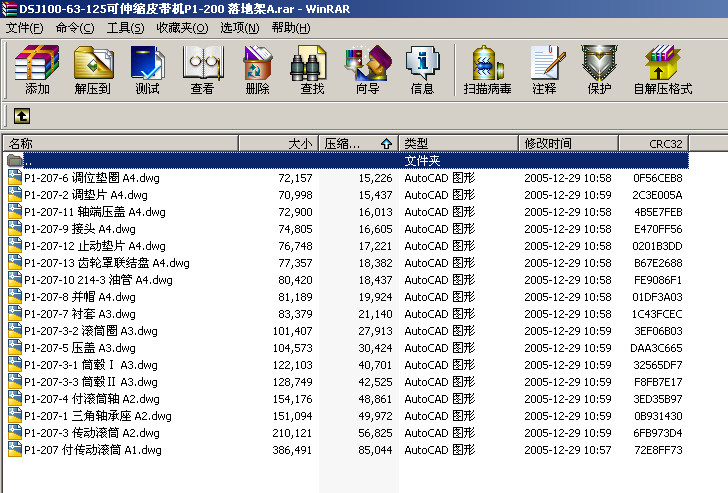
Task: Click CRC32 value 72E8FF73
Action: pos(658,450)
